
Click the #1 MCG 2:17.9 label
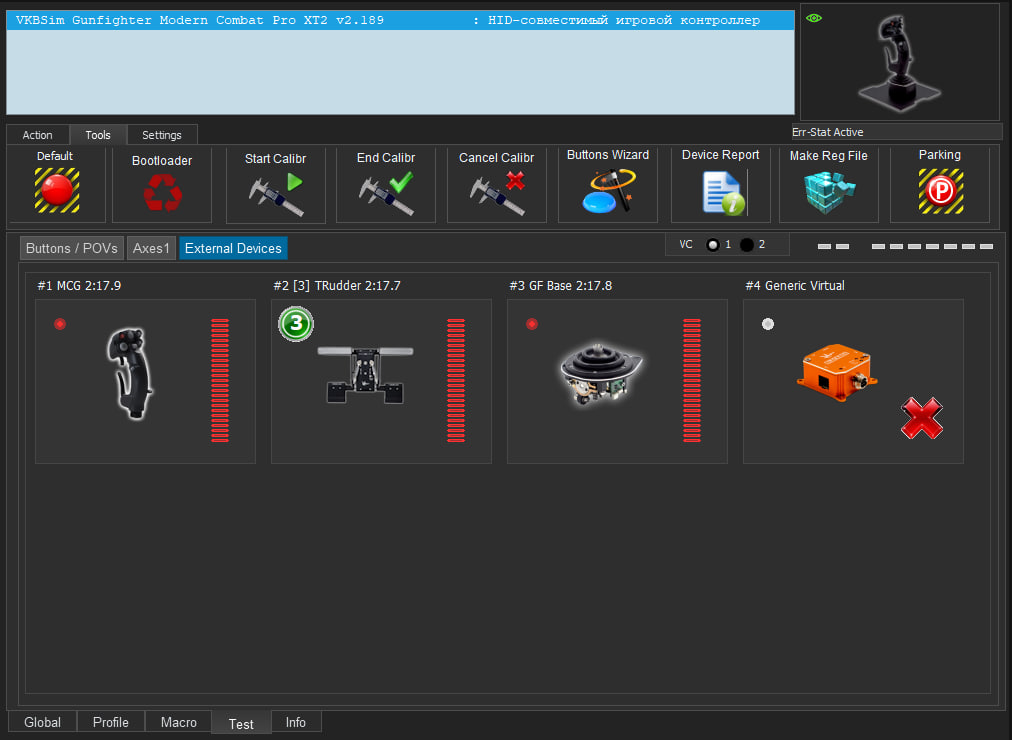pyautogui.click(x=79, y=285)
